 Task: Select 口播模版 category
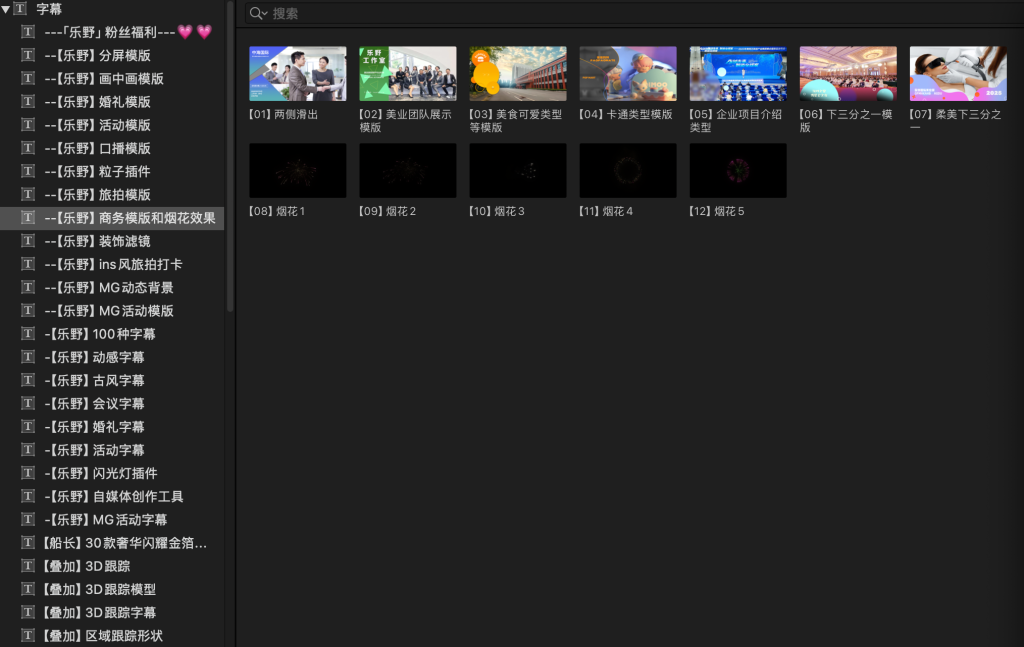[x=112, y=148]
